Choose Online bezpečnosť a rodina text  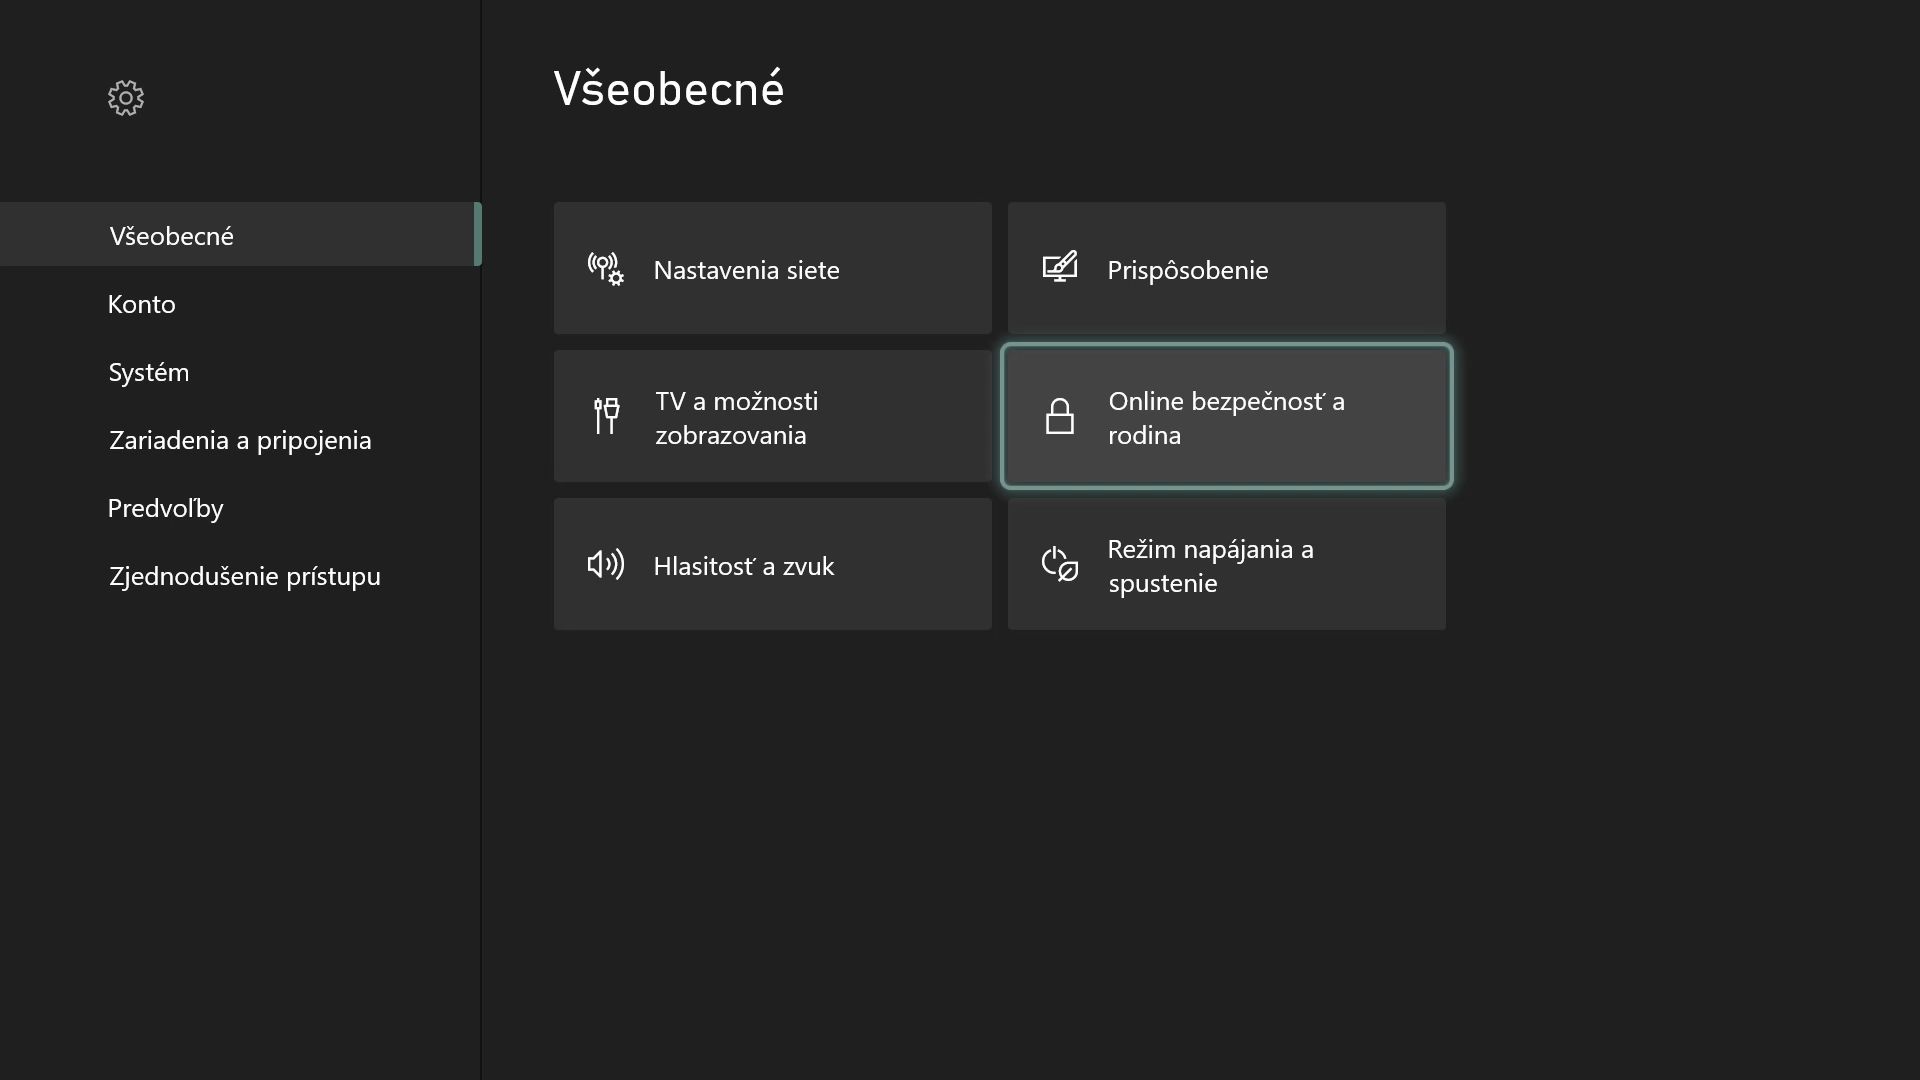(1226, 417)
